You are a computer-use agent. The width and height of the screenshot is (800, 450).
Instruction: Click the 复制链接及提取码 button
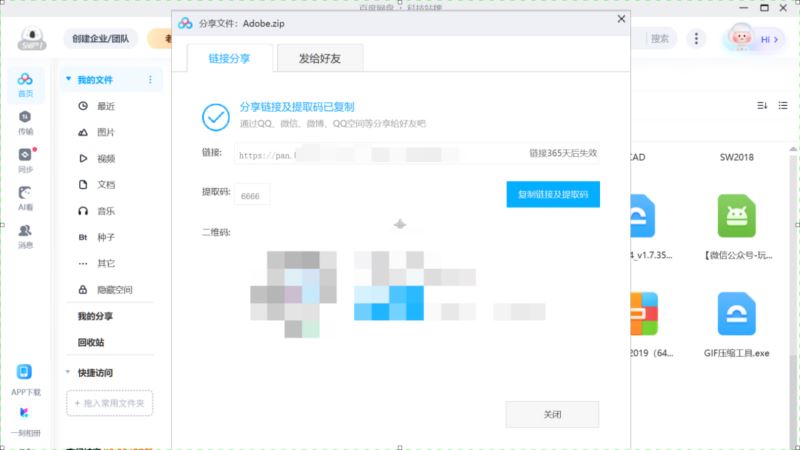(553, 194)
